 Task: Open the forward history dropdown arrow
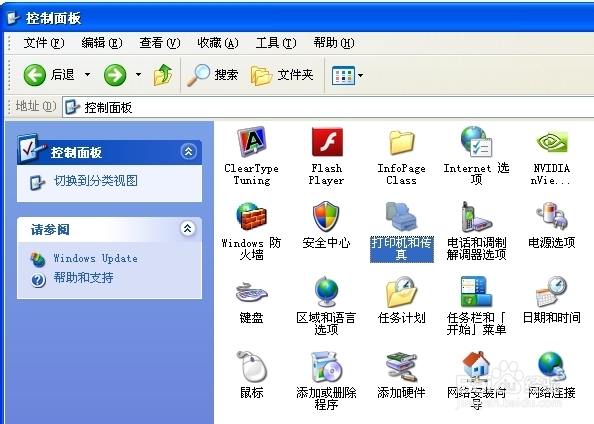[x=138, y=75]
